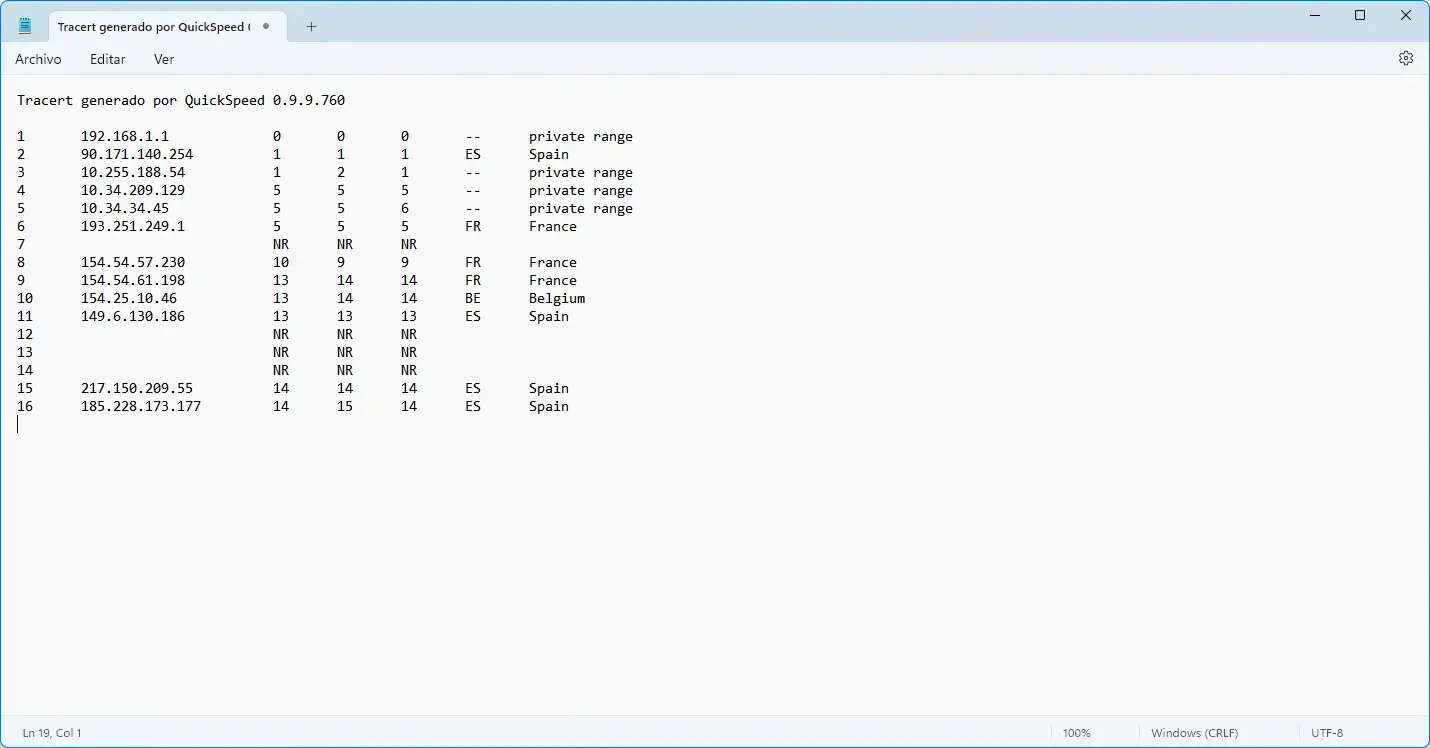Click IP address 192.168.1.1
This screenshot has height=748, width=1430.
coord(125,136)
